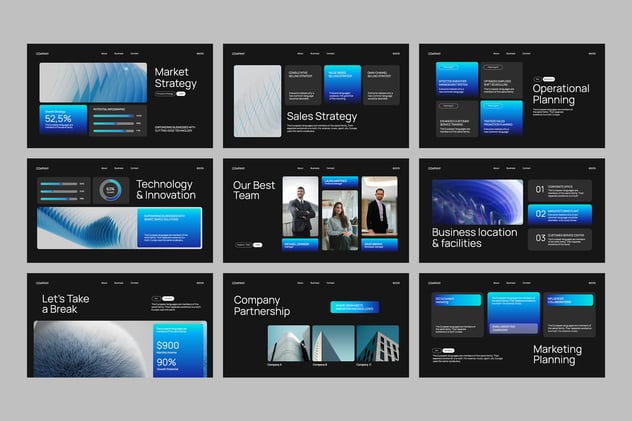The image size is (632, 421).
Task: Click the 03 numbered card on Business location slide
Action: click(559, 239)
